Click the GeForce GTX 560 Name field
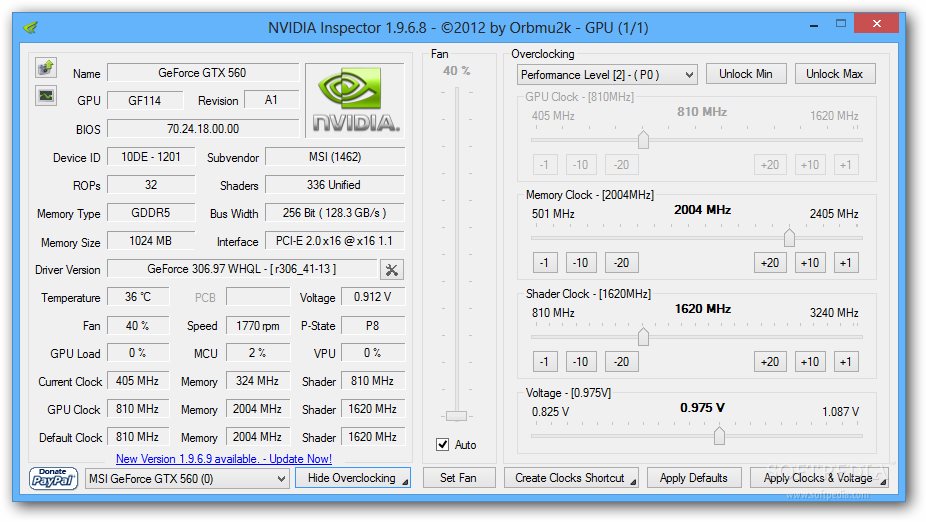This screenshot has width=926, height=522. click(x=203, y=73)
